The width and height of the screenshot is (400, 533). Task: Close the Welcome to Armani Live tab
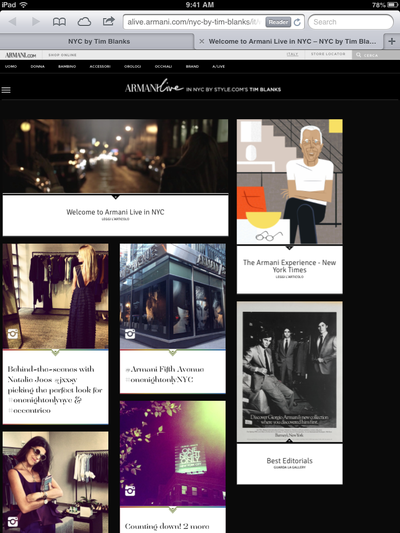(202, 41)
